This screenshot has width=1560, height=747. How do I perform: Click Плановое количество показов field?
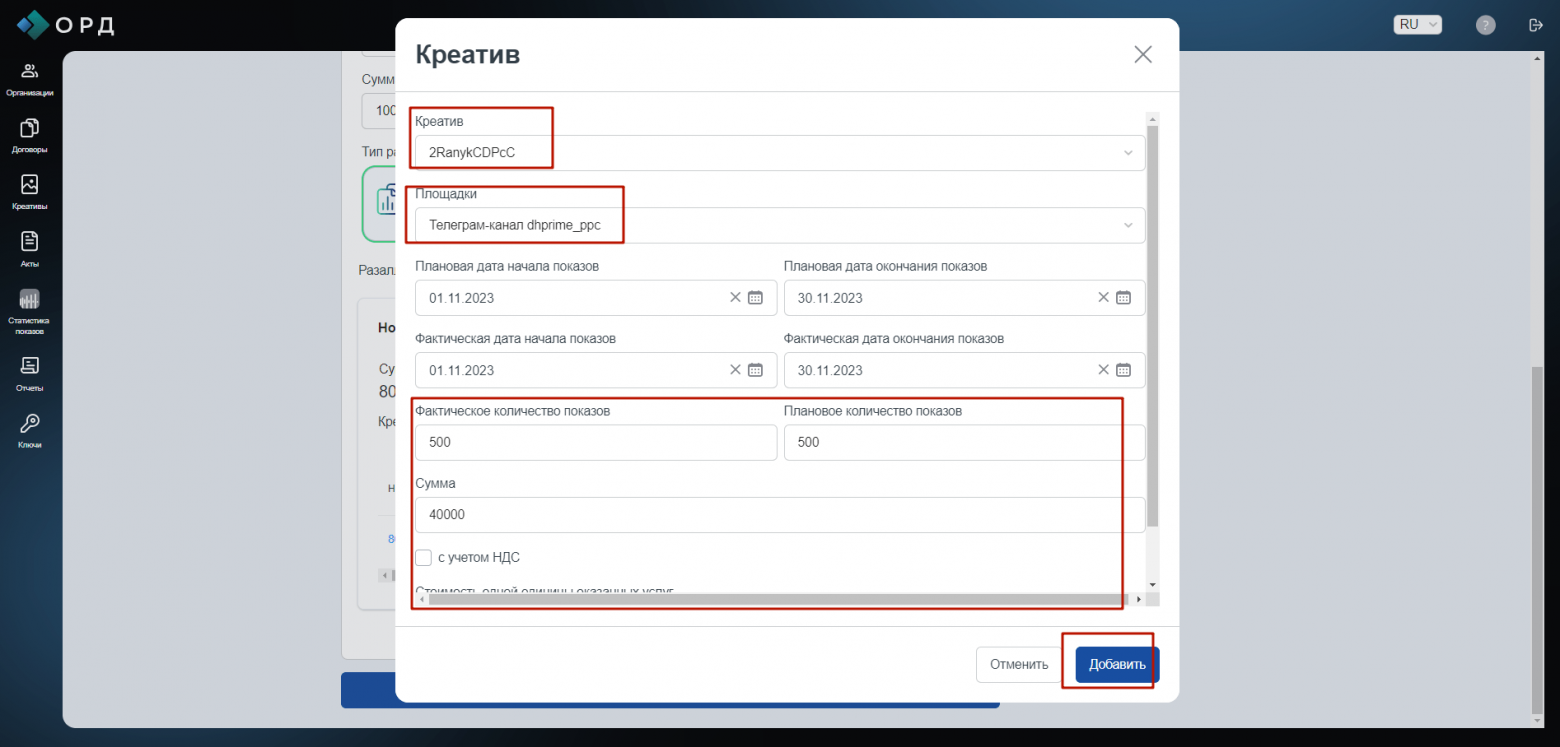pos(965,442)
